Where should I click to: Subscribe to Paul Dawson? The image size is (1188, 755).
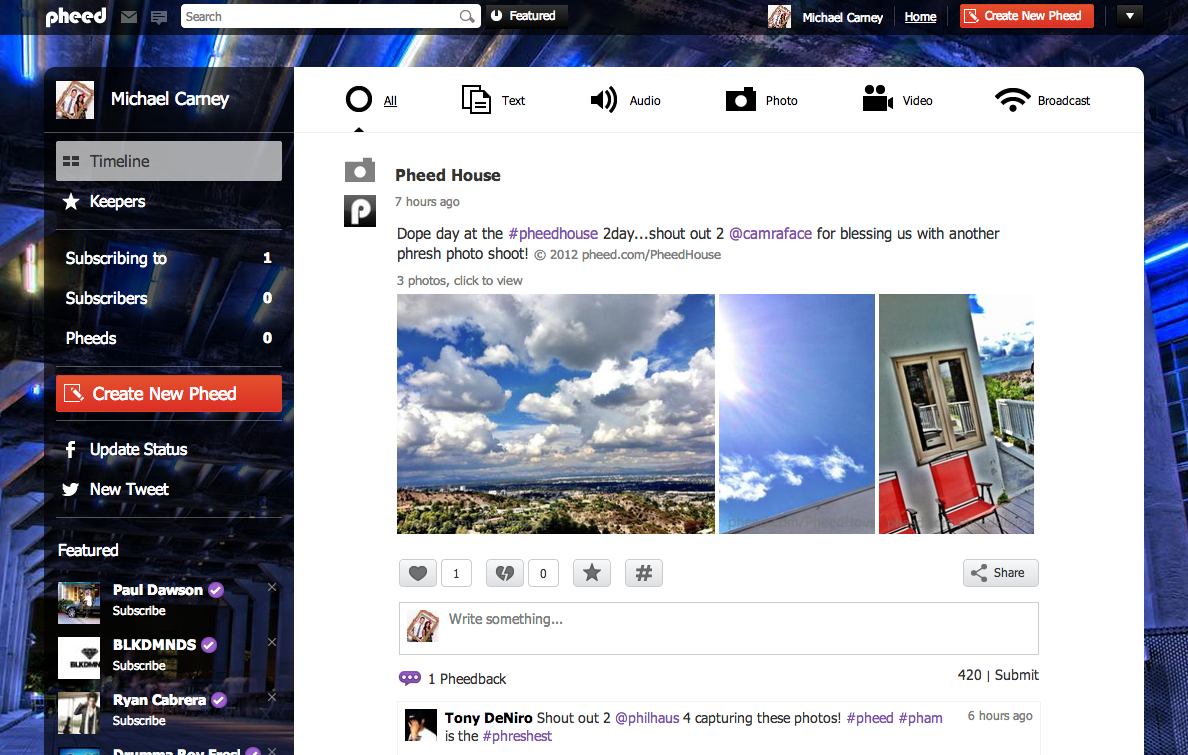(x=139, y=611)
